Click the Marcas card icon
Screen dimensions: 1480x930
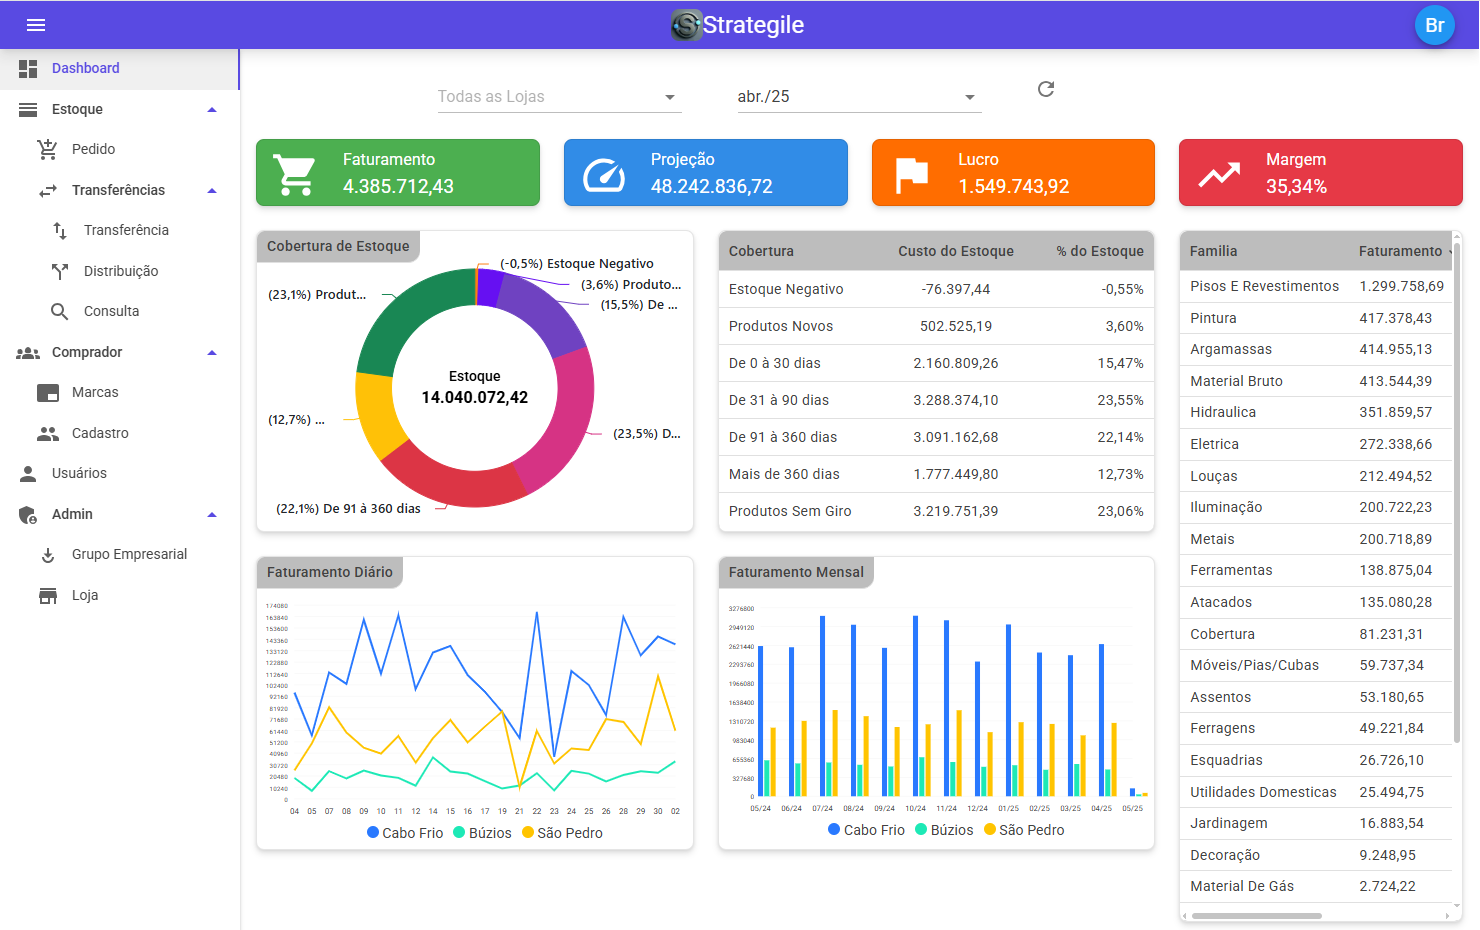tap(48, 393)
